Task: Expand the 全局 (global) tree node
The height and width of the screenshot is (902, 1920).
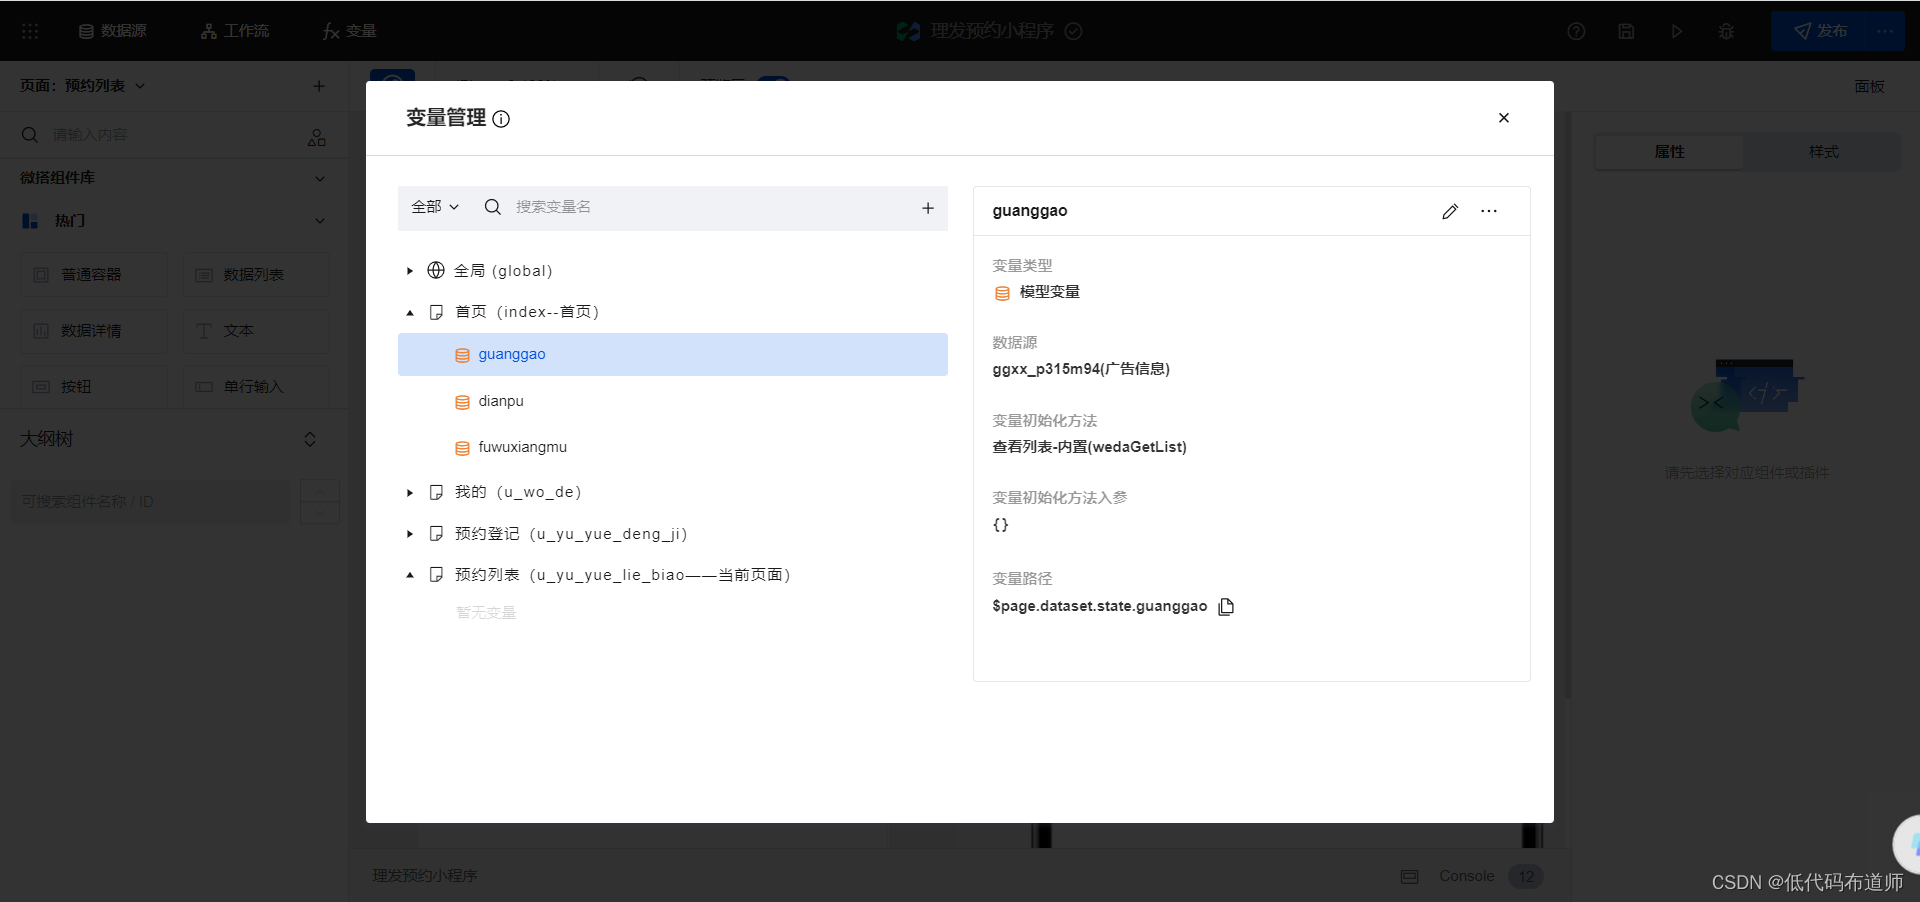Action: (410, 271)
